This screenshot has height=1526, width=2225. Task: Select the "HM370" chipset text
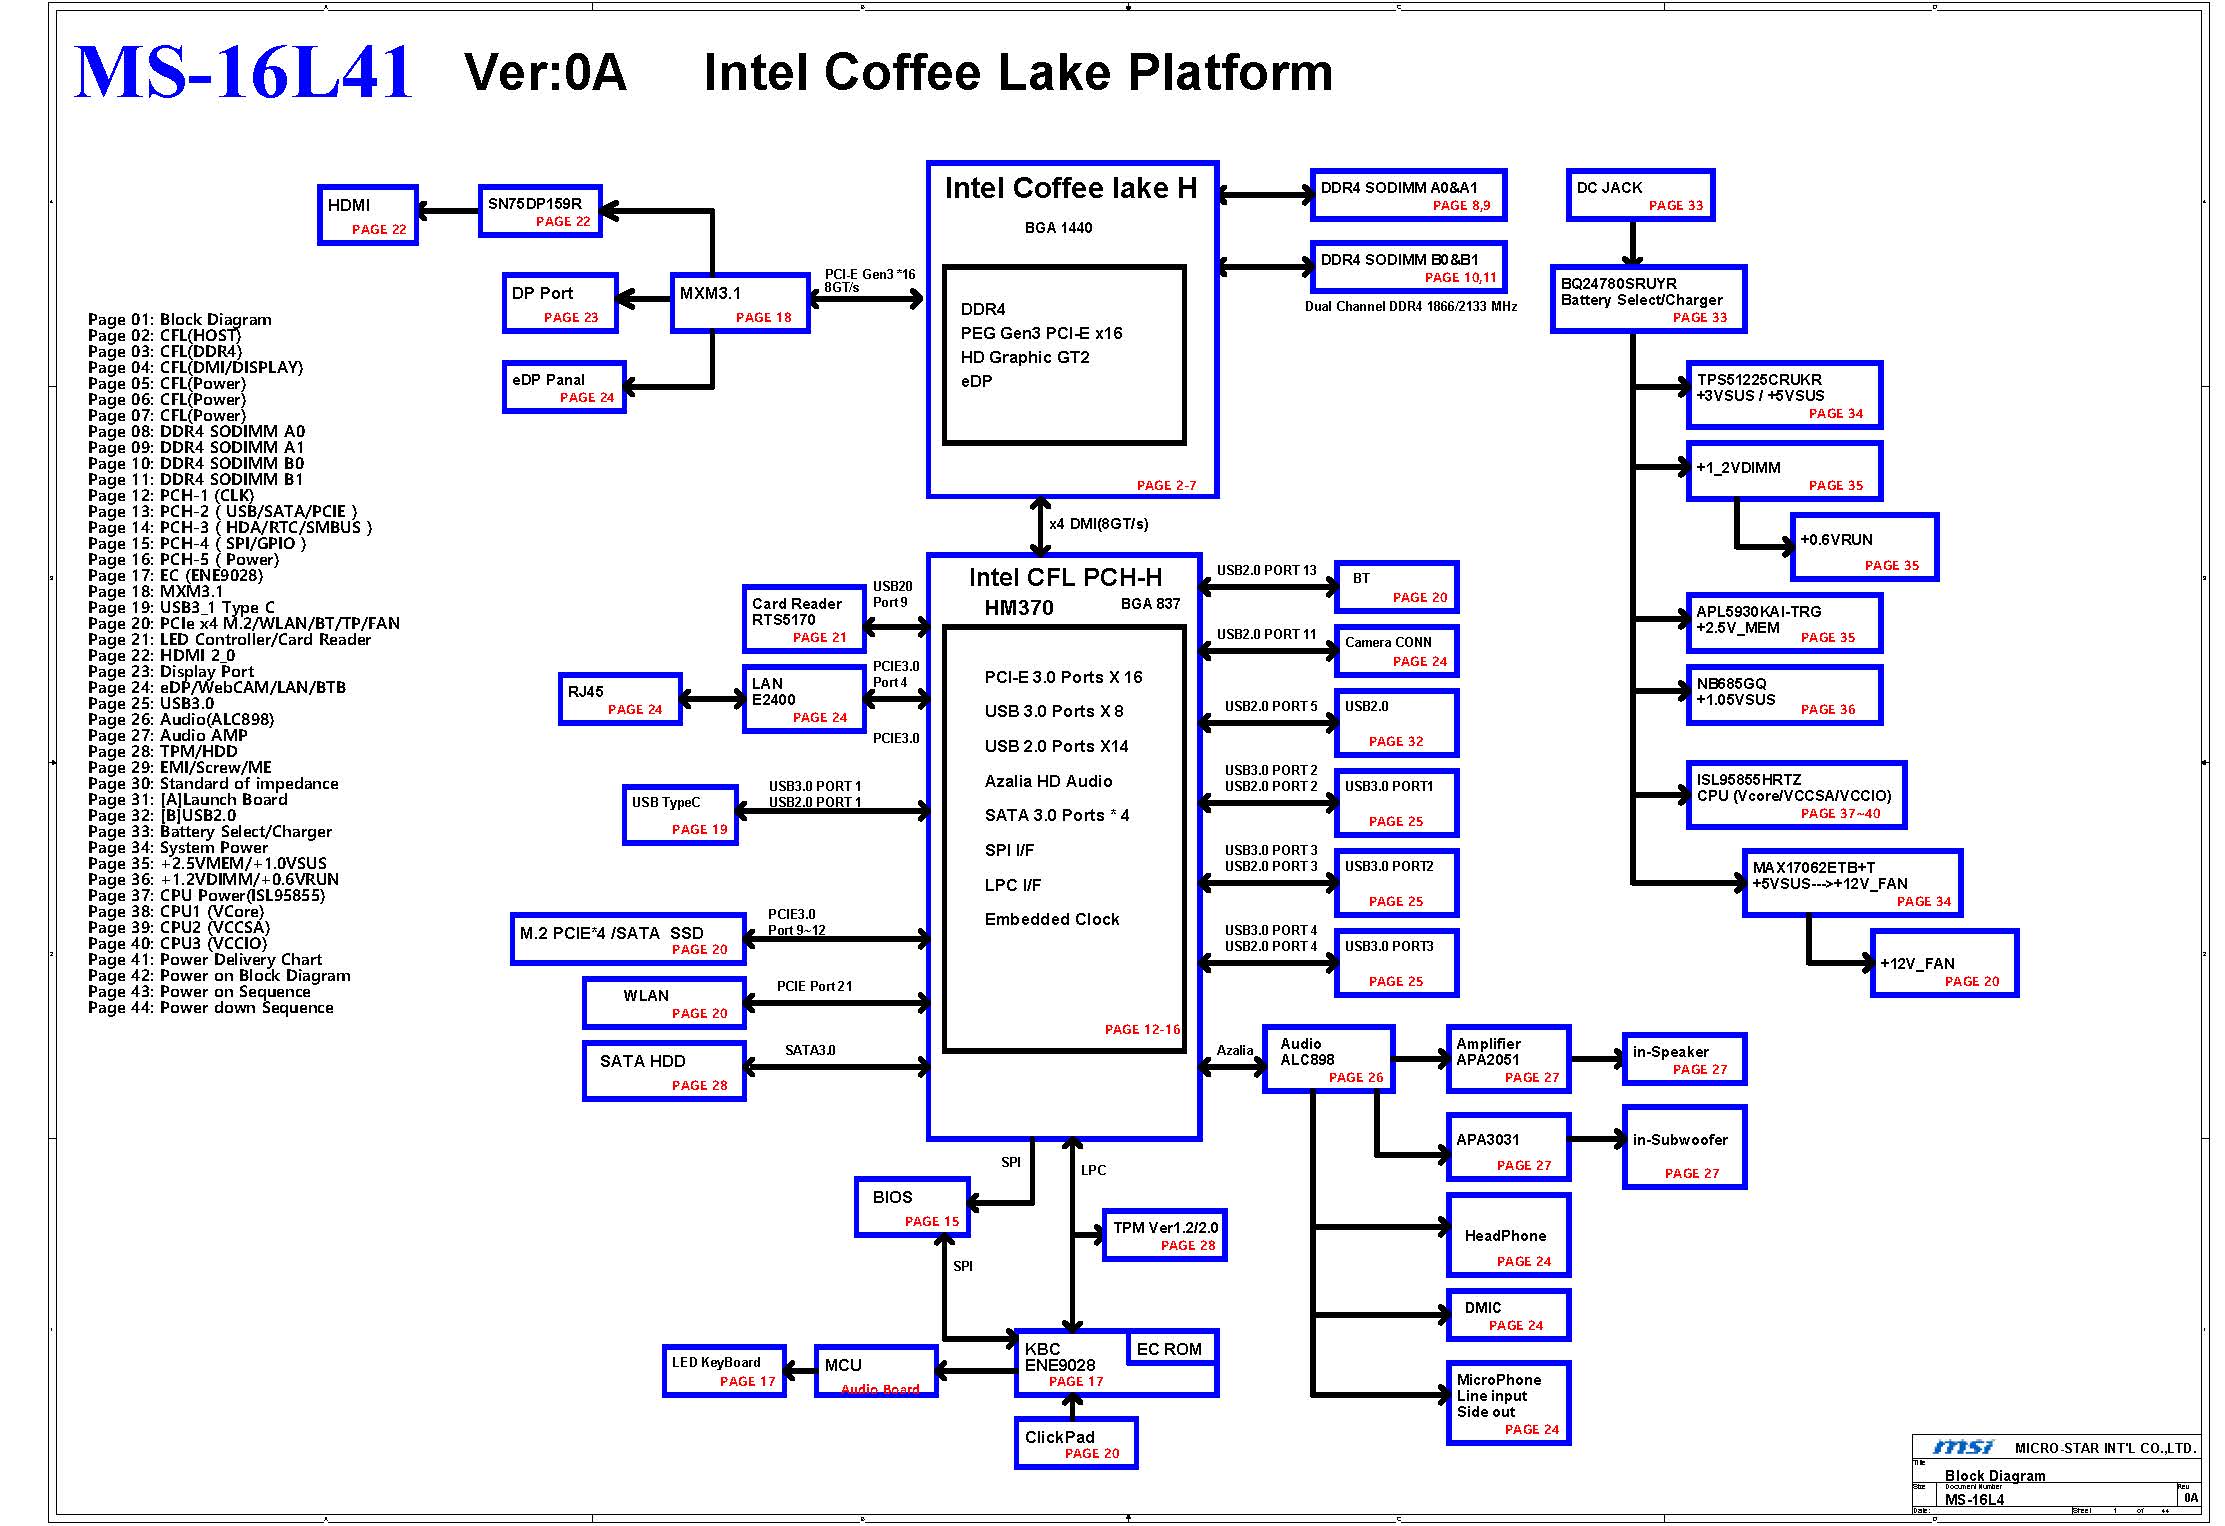pos(1019,608)
